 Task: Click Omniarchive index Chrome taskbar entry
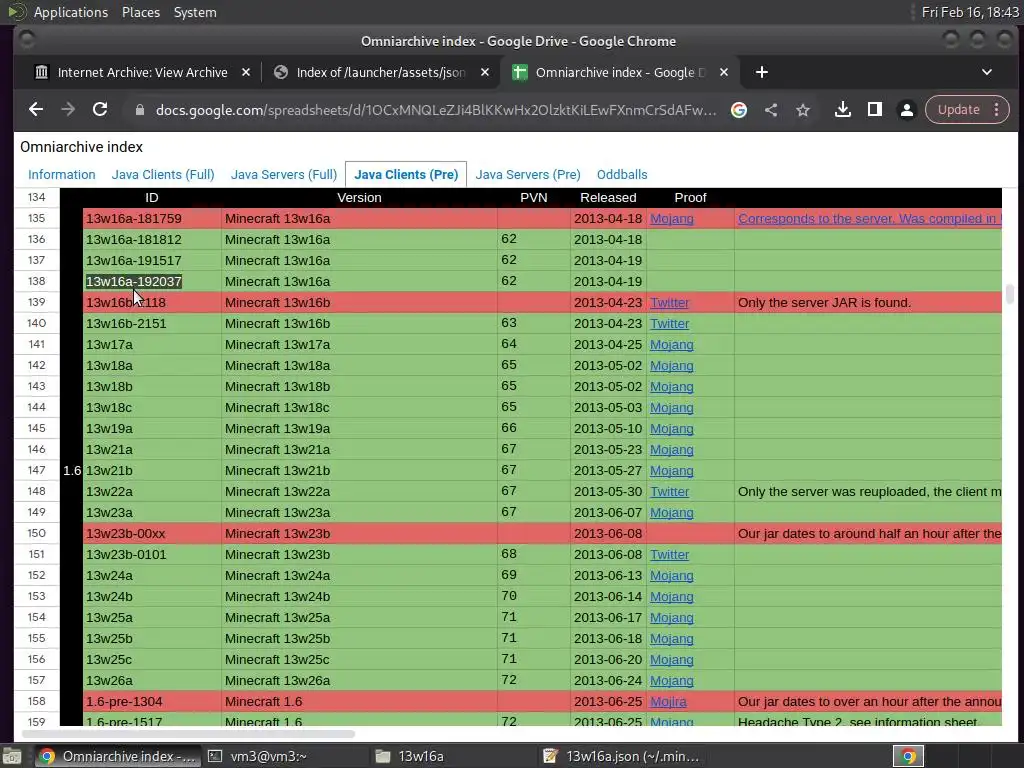click(x=118, y=756)
